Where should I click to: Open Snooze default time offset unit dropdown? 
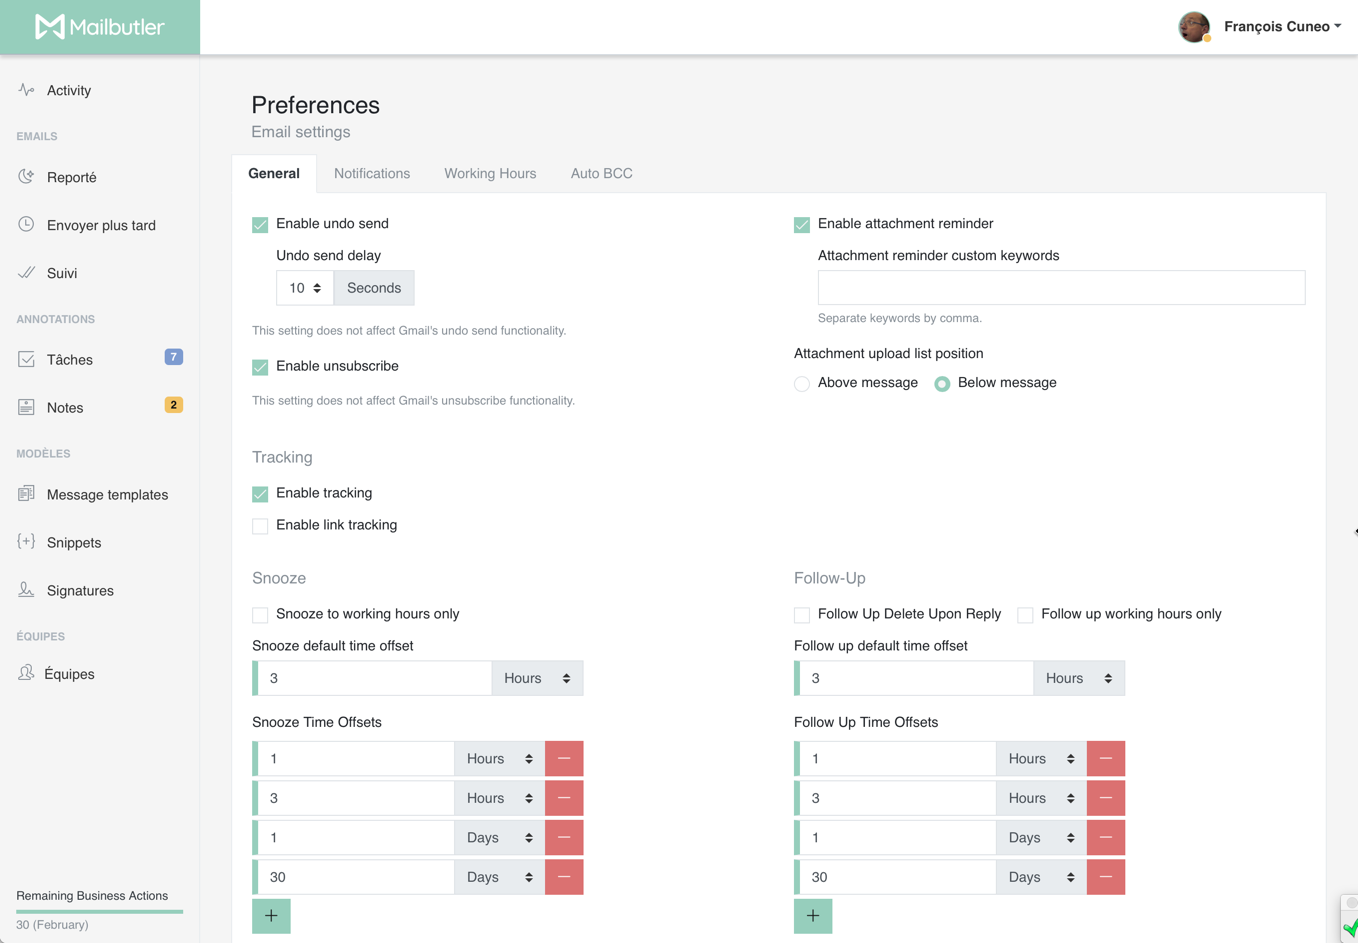coord(537,678)
